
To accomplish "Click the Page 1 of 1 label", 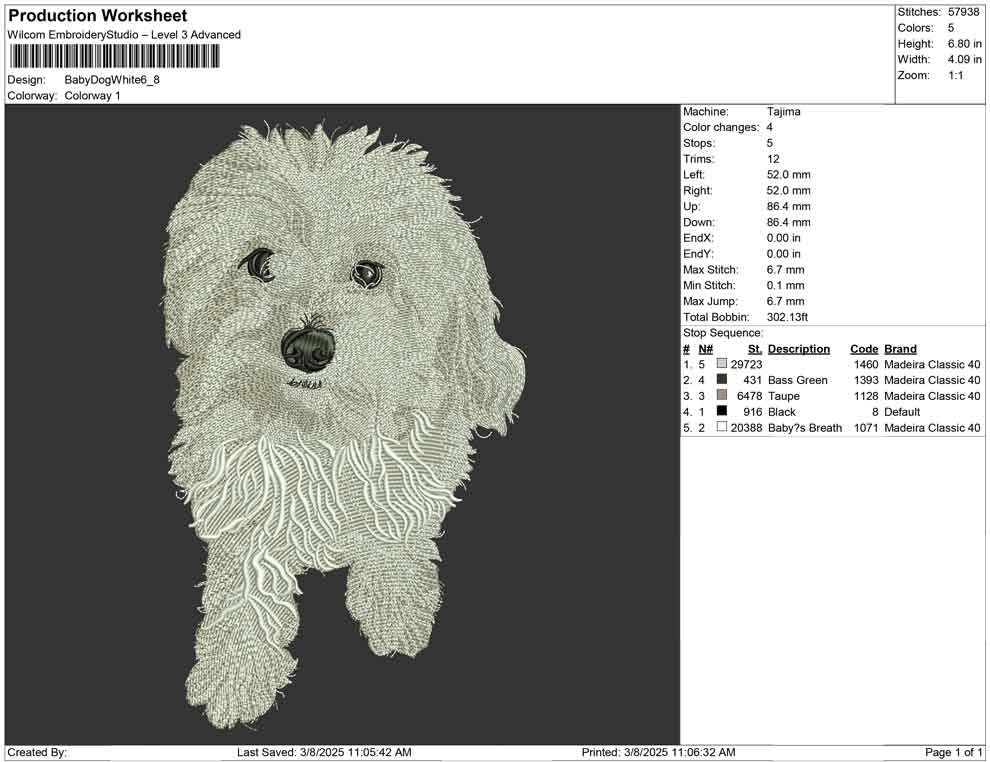I will 955,752.
